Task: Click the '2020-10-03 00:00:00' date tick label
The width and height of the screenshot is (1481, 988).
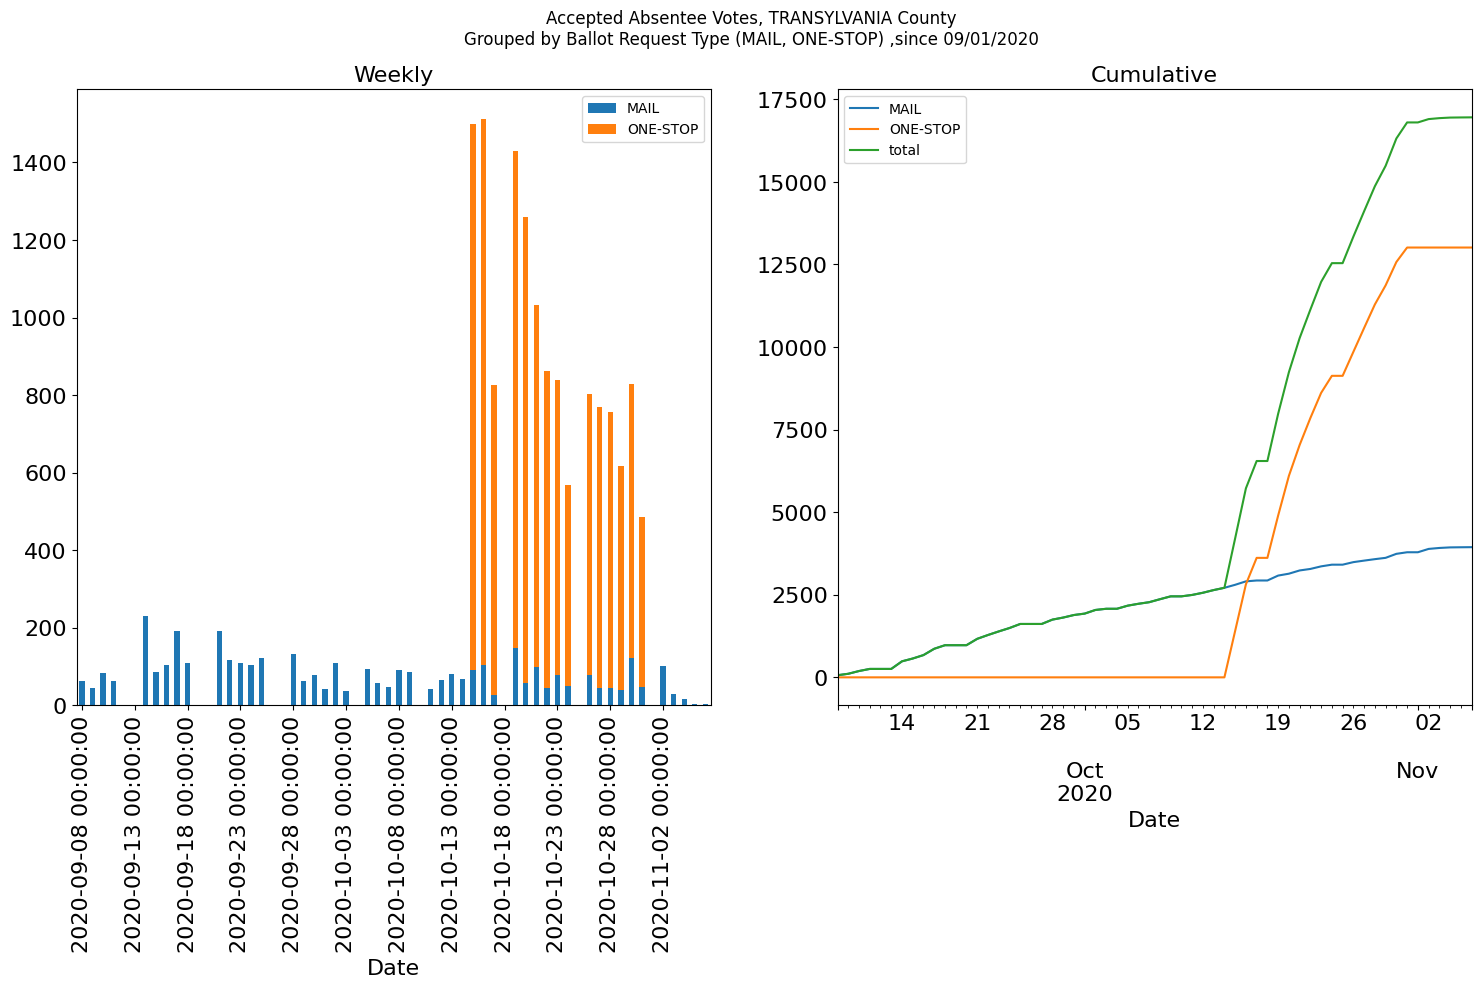Action: tap(346, 832)
